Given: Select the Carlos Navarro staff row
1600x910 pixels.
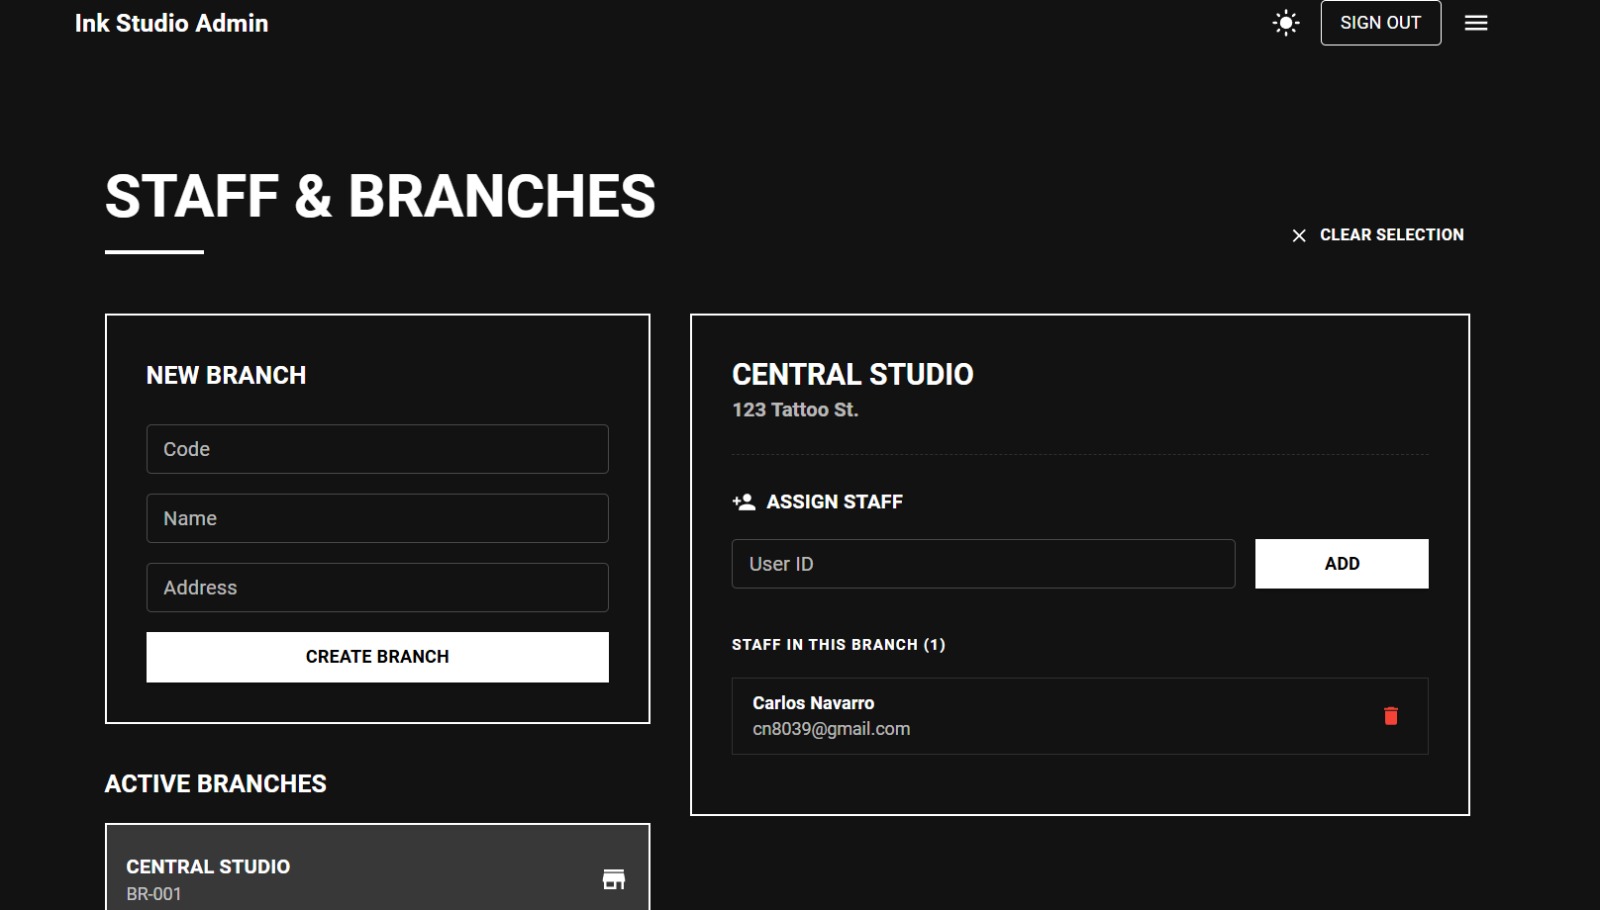Looking at the screenshot, I should click(1050, 716).
